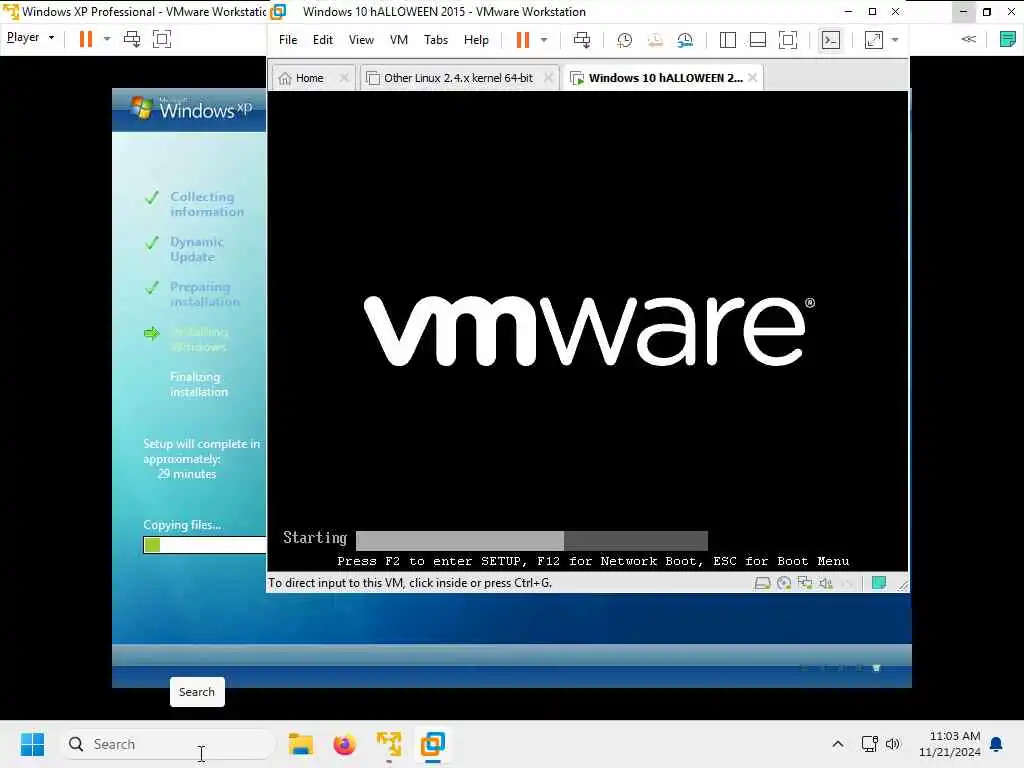Click the "Finalizing installation" step text
1024x768 pixels.
[199, 384]
